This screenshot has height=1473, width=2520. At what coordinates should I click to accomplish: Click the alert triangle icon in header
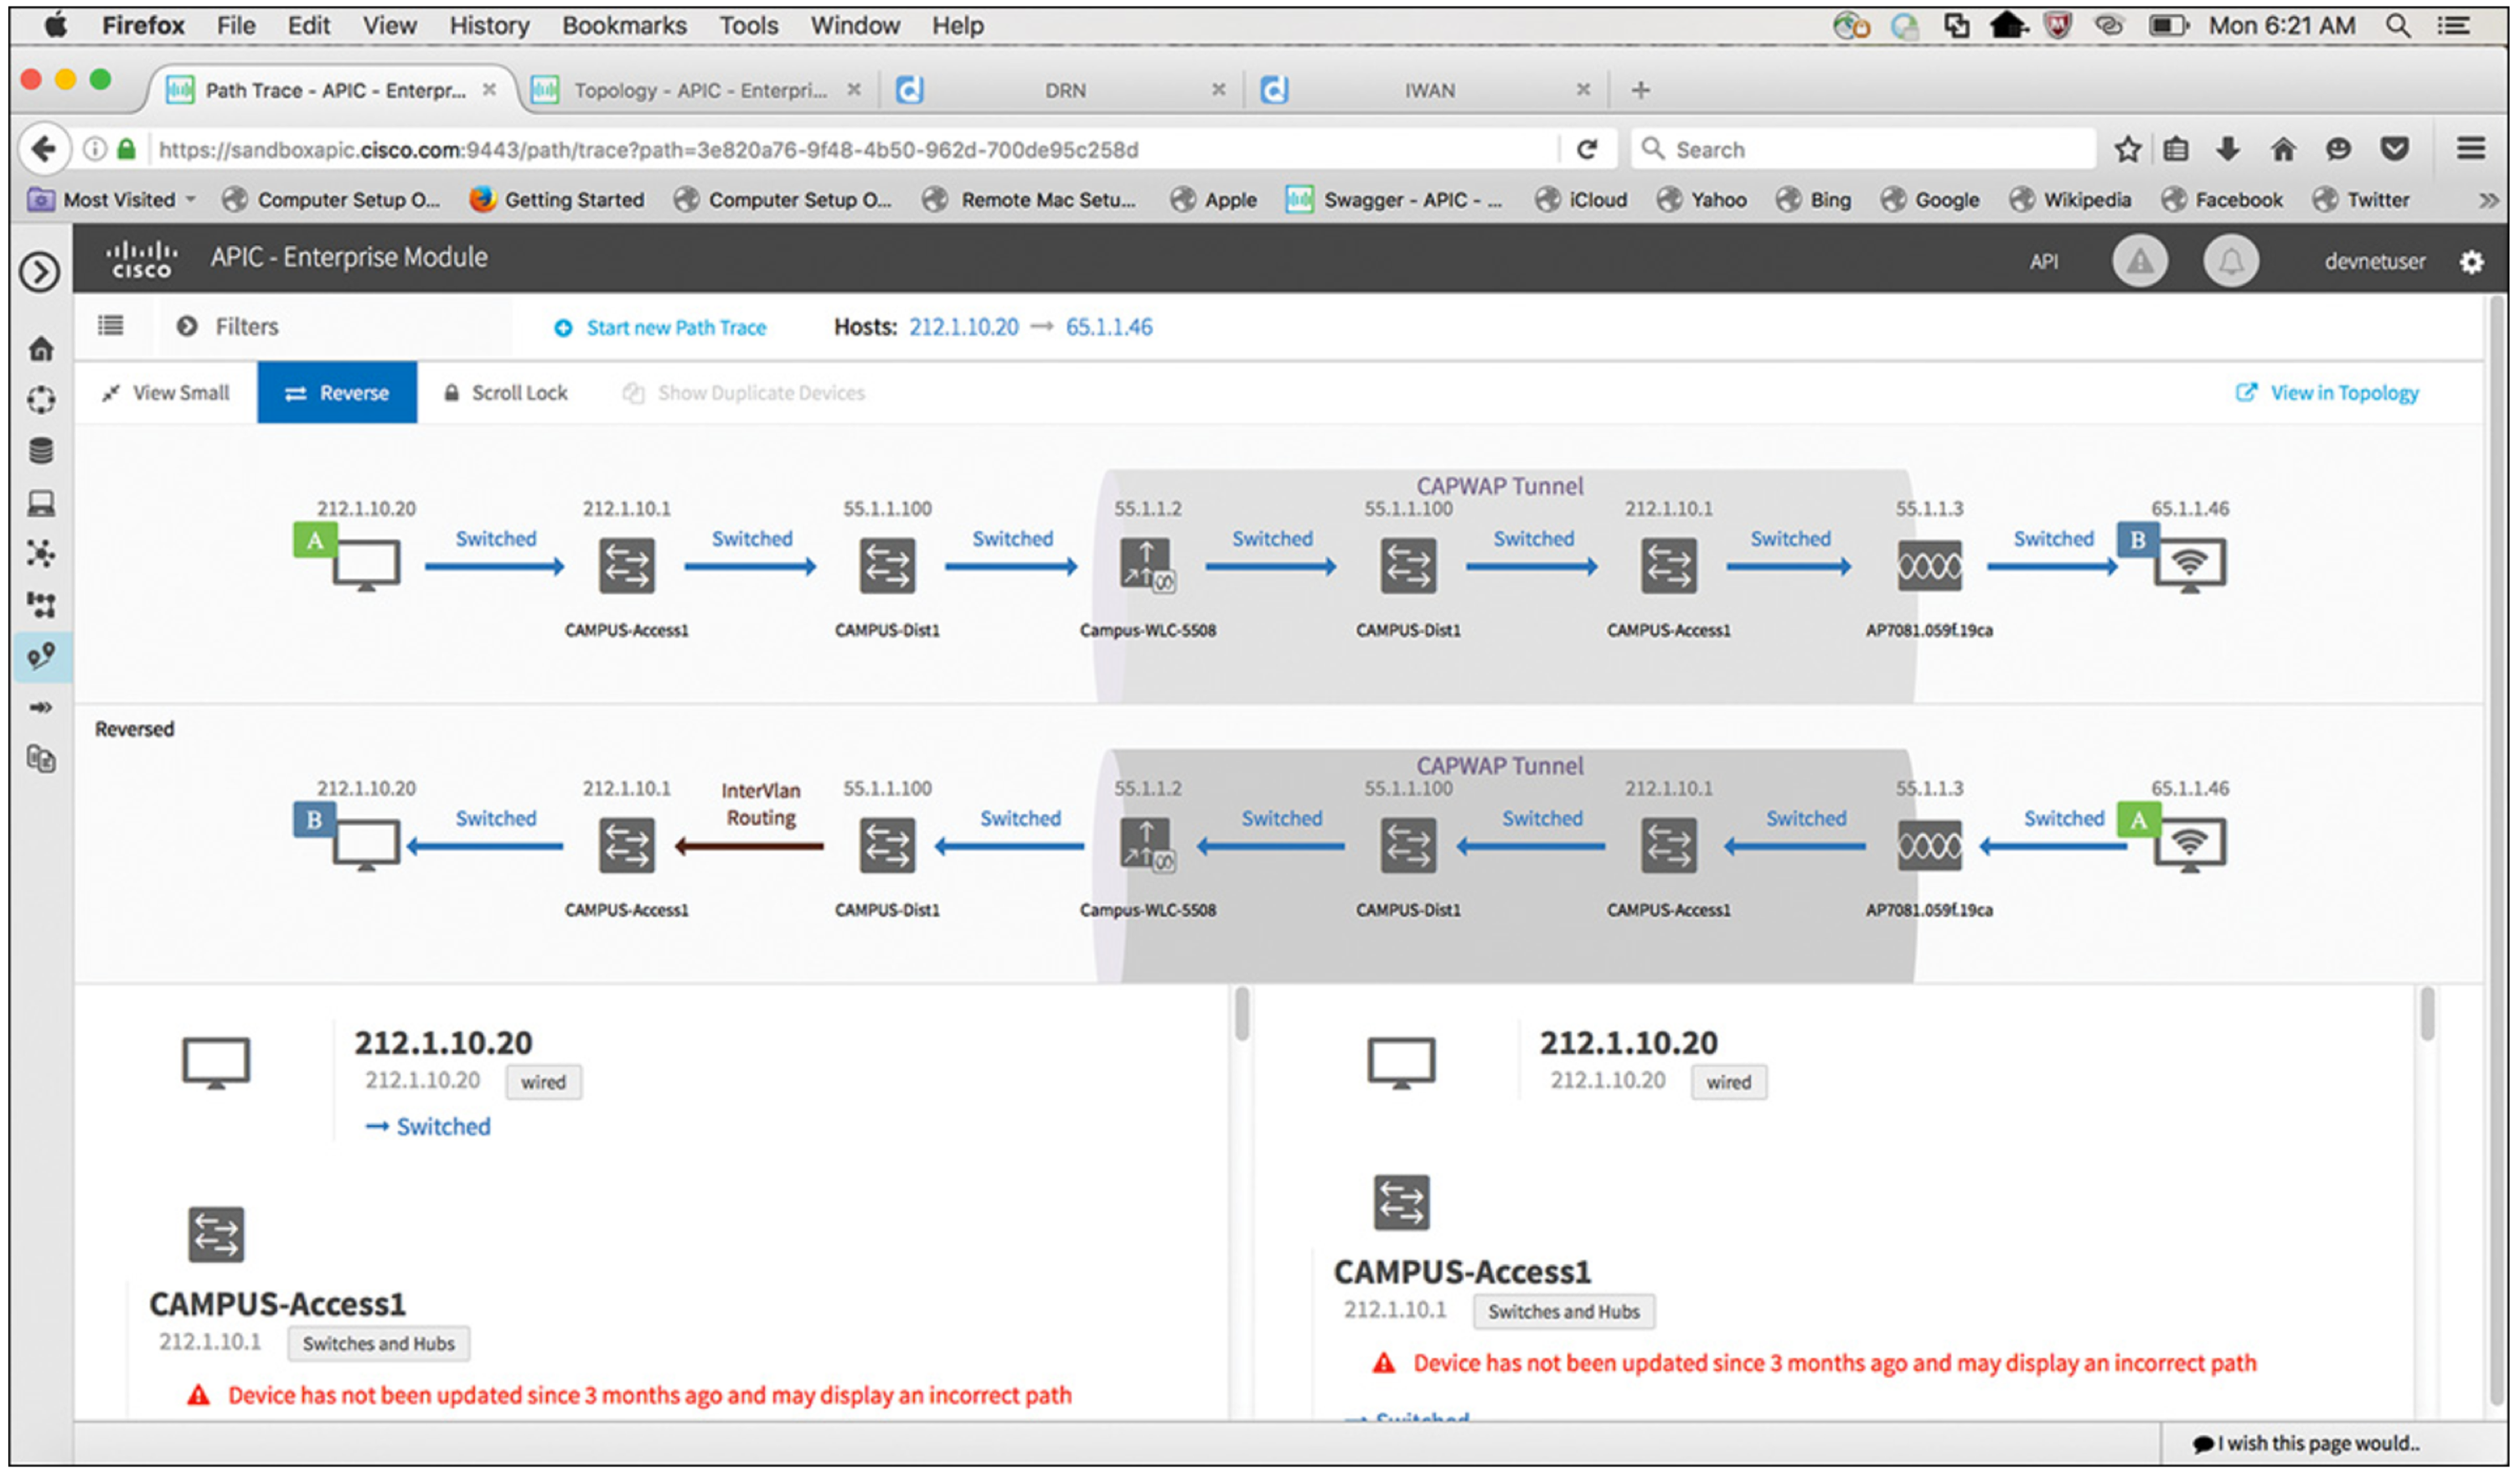coord(2139,262)
